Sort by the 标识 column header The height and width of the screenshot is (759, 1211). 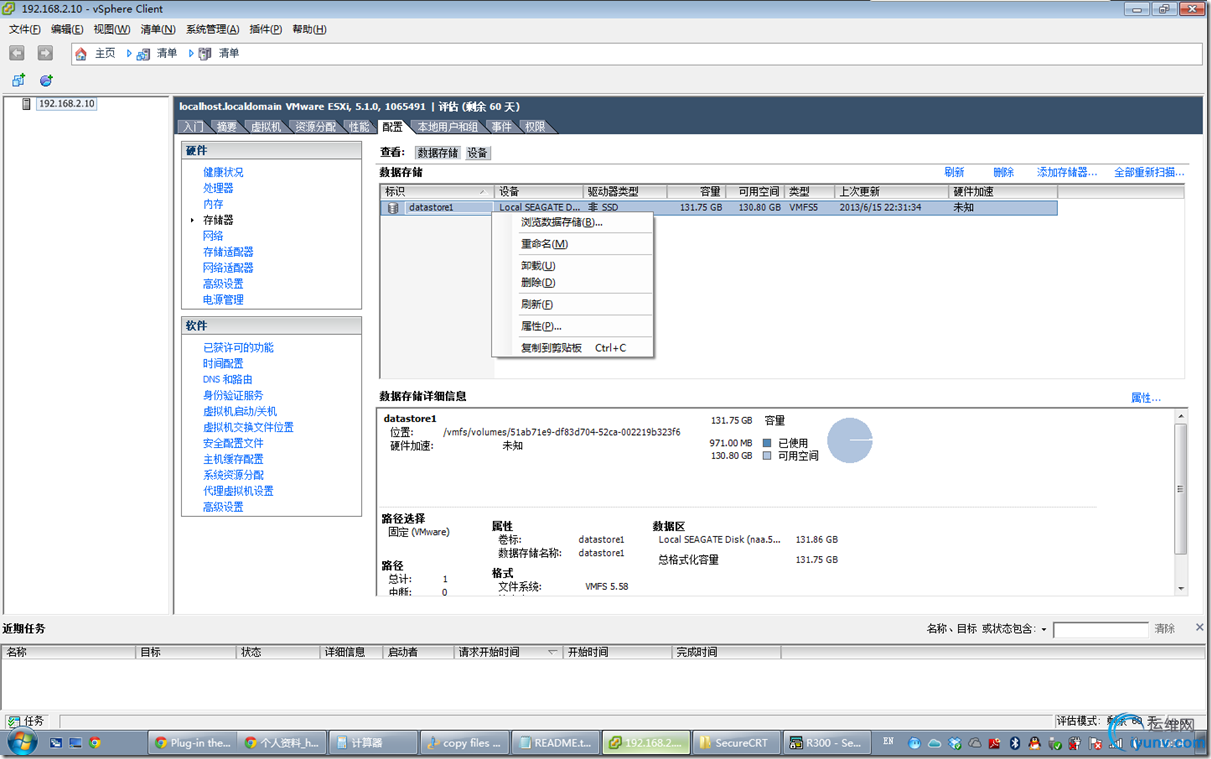pos(437,191)
